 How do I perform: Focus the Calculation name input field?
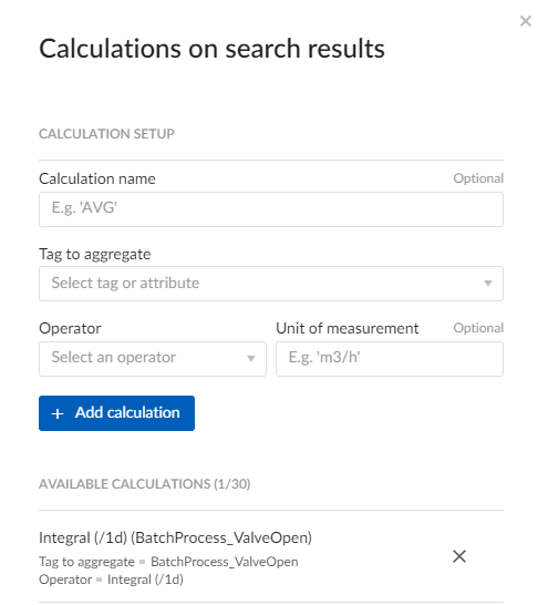271,209
